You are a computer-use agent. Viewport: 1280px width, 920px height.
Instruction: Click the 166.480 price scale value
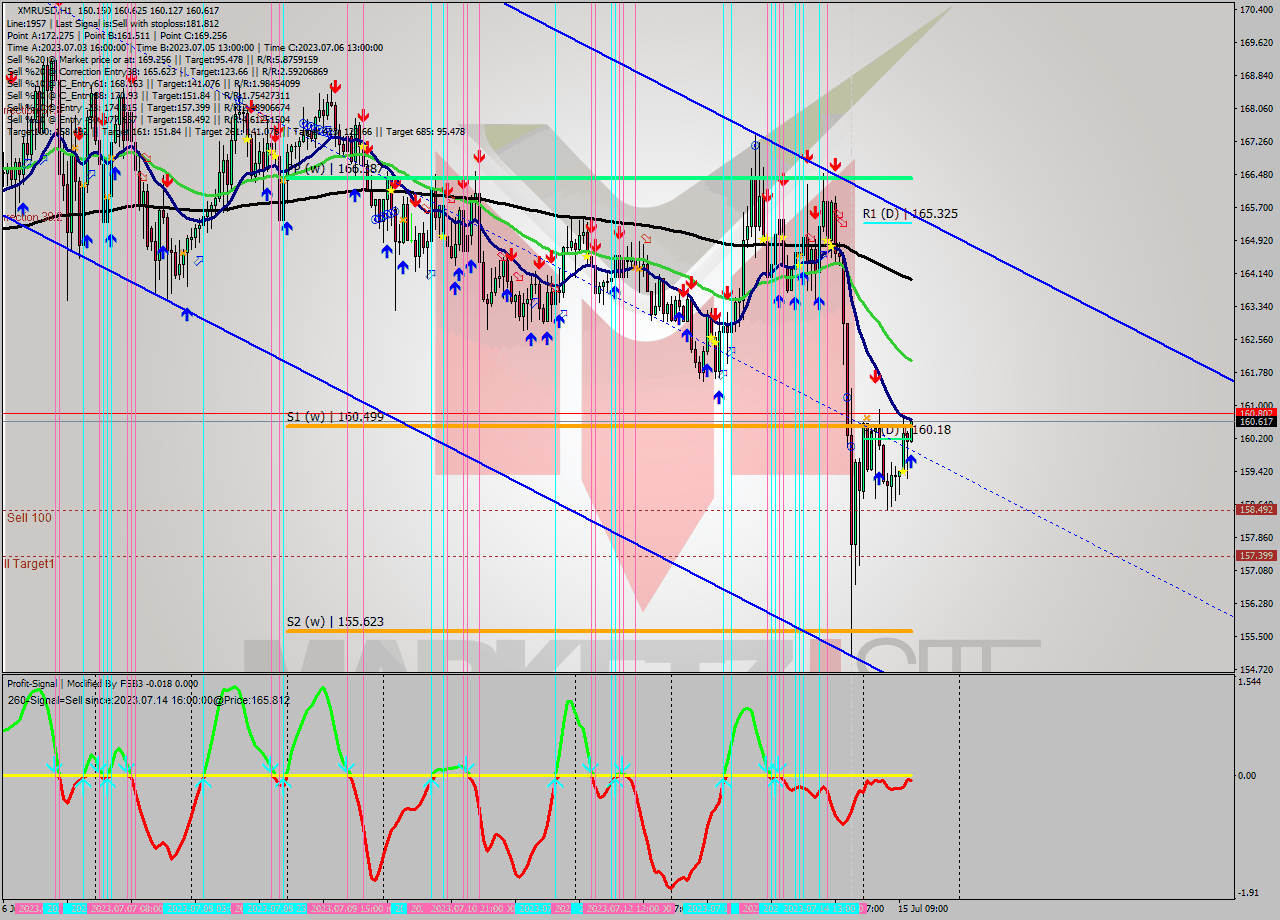(1256, 174)
